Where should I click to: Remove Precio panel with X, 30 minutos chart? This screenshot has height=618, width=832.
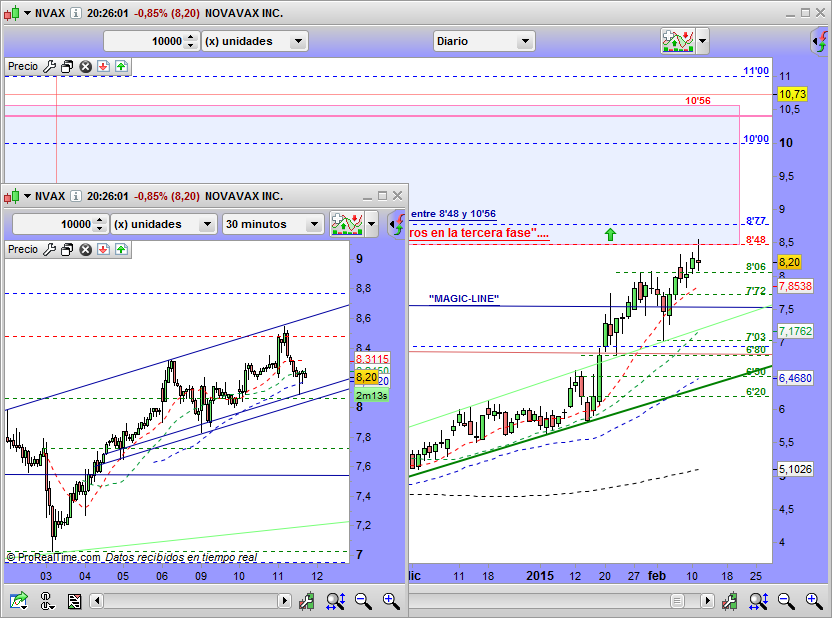pos(85,249)
